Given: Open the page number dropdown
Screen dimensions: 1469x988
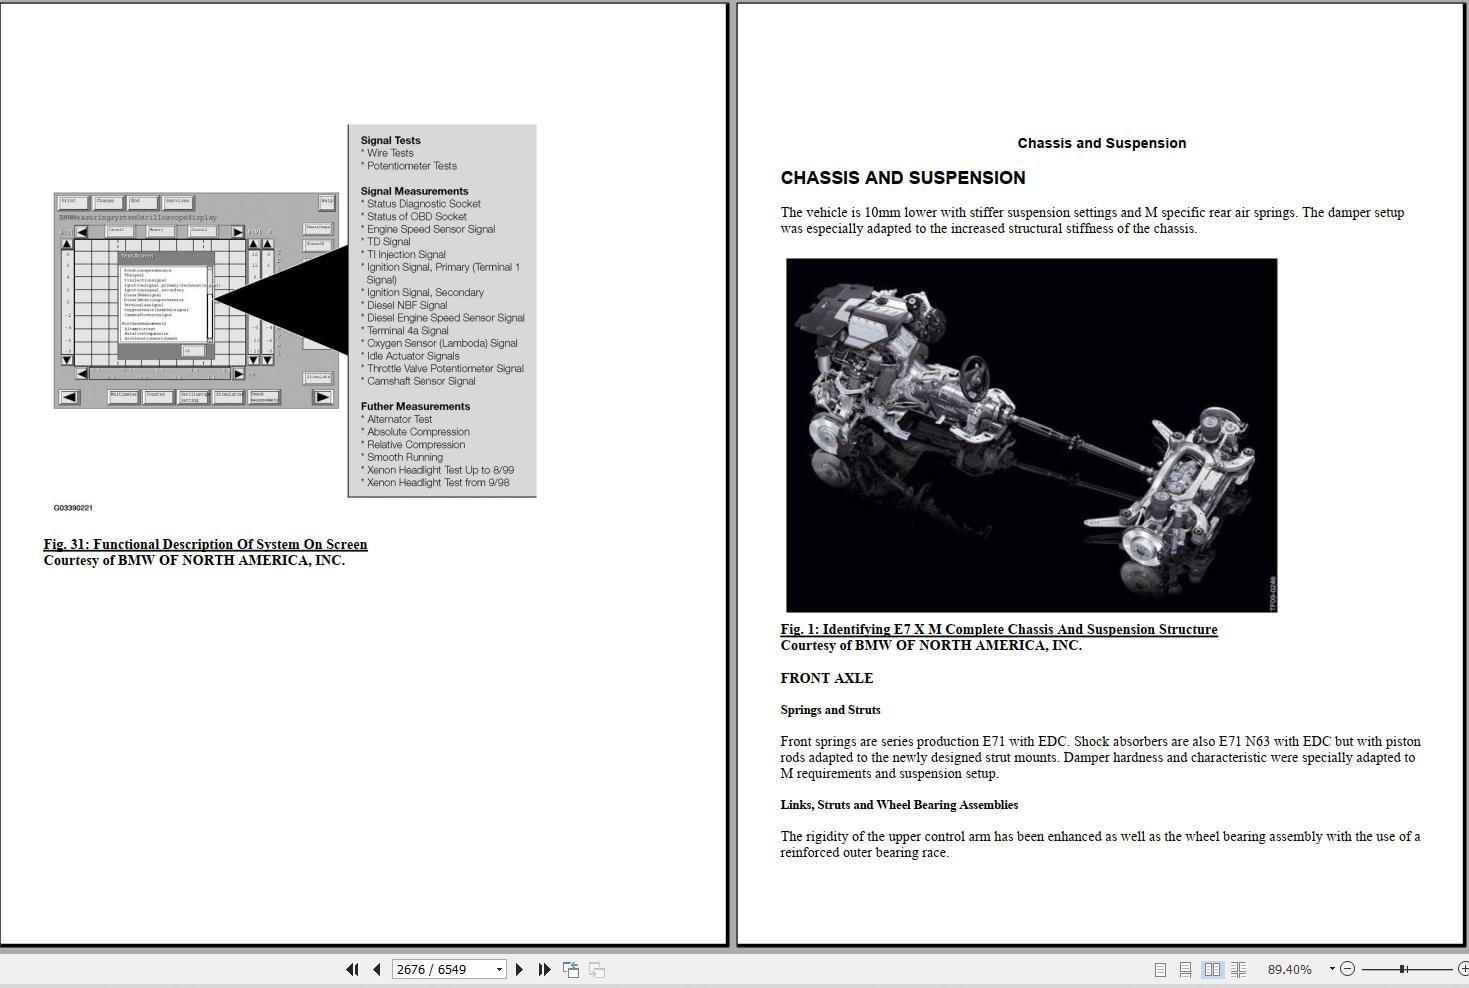Looking at the screenshot, I should (x=499, y=969).
